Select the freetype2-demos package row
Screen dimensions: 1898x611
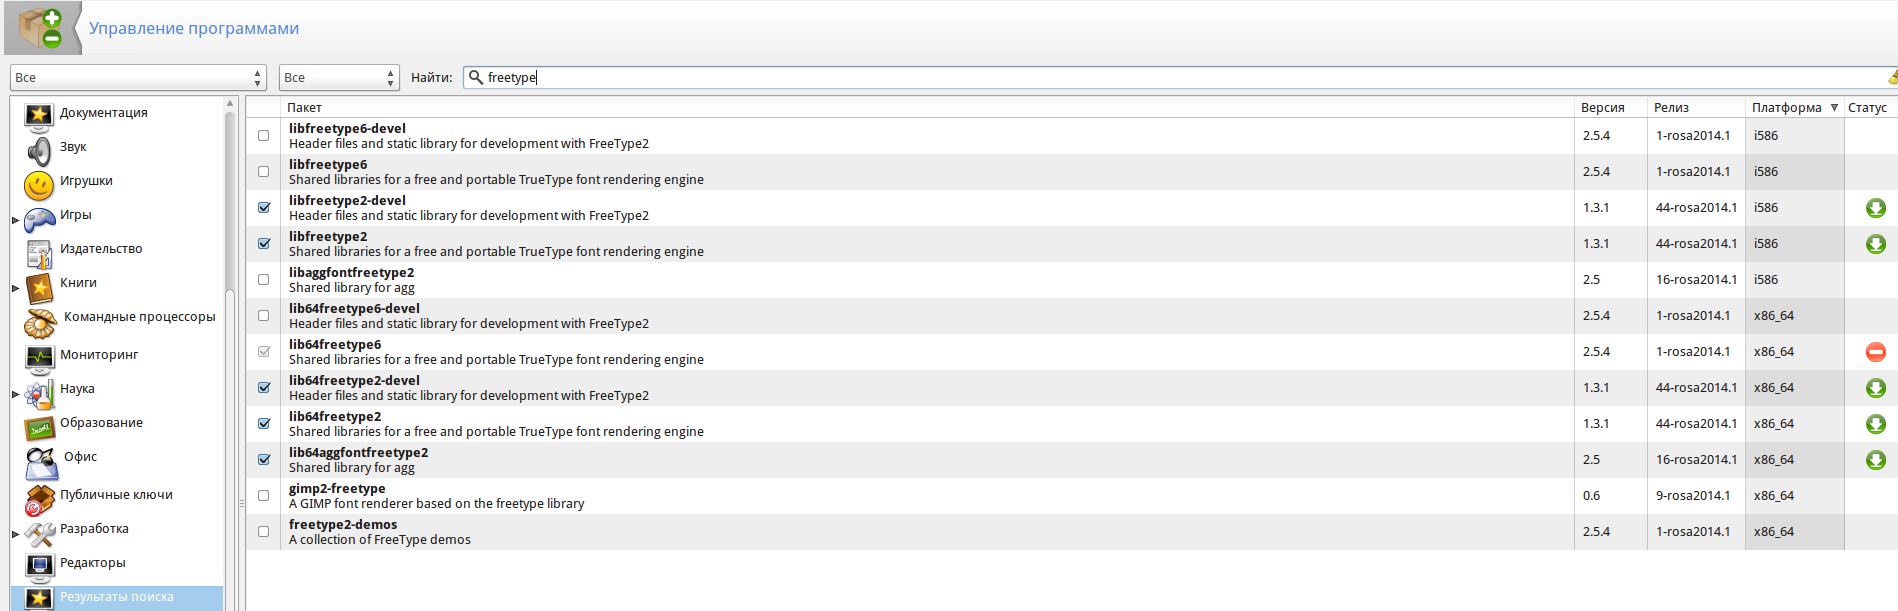coord(700,532)
